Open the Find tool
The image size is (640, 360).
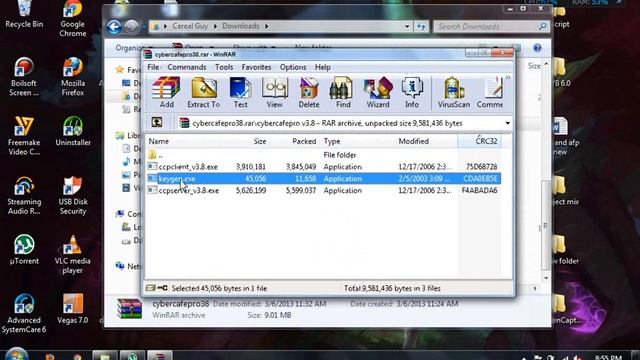pos(343,92)
